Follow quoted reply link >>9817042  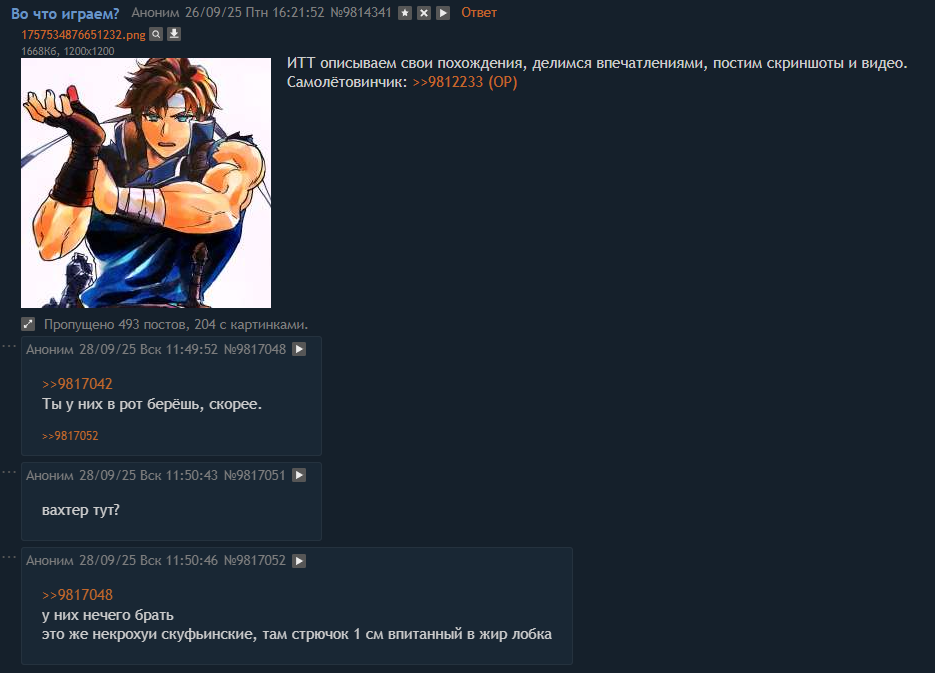[x=78, y=384]
